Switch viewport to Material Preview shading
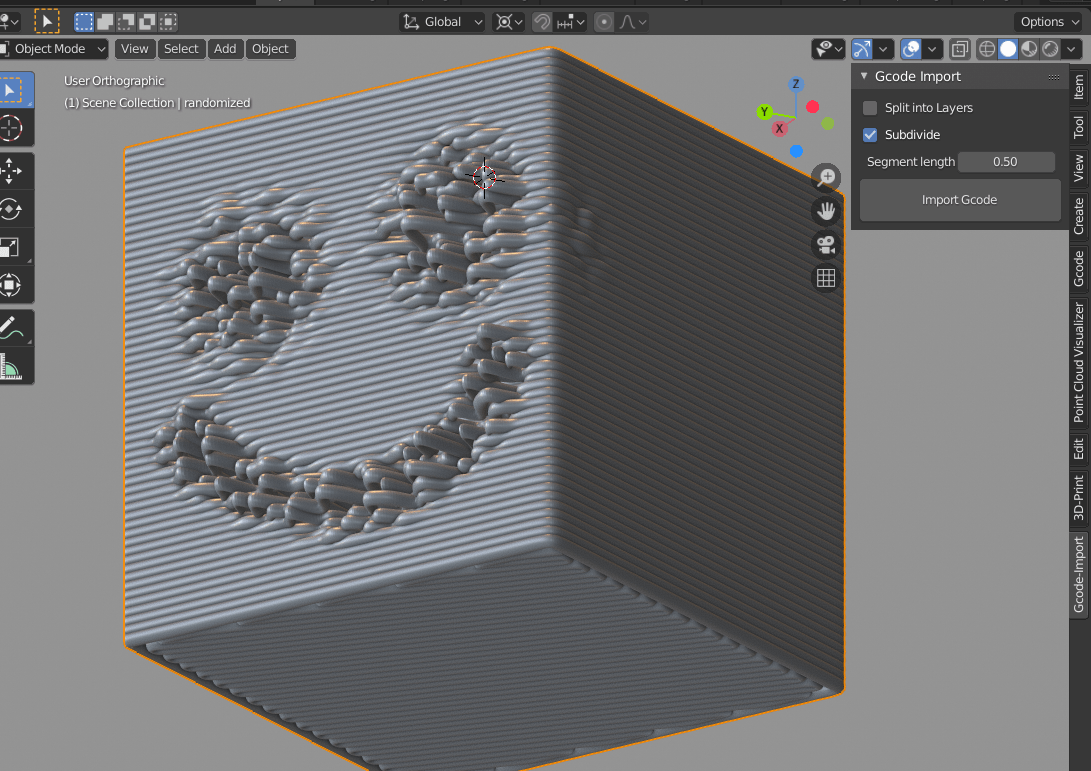This screenshot has width=1091, height=771. click(x=1028, y=48)
